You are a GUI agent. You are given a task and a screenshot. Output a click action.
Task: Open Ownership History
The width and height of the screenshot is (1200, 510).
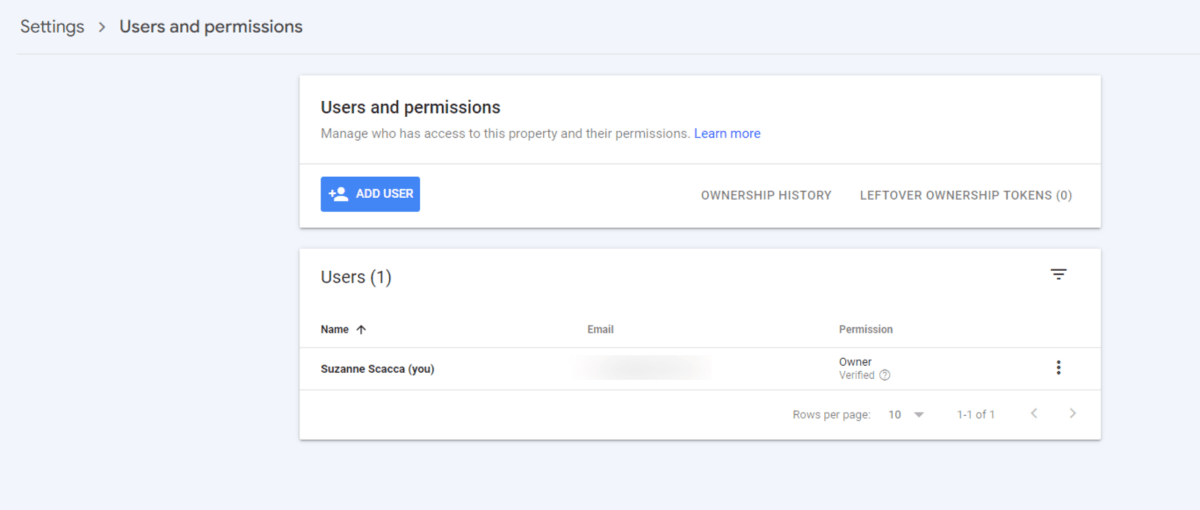[766, 195]
